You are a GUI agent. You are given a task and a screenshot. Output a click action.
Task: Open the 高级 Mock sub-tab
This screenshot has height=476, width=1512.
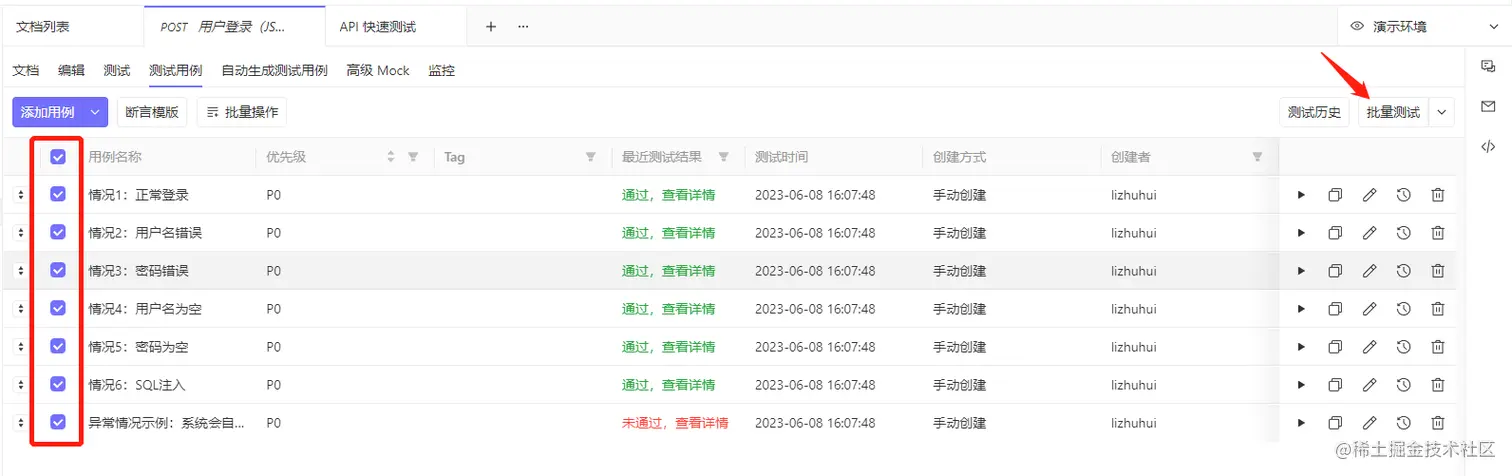pos(378,71)
